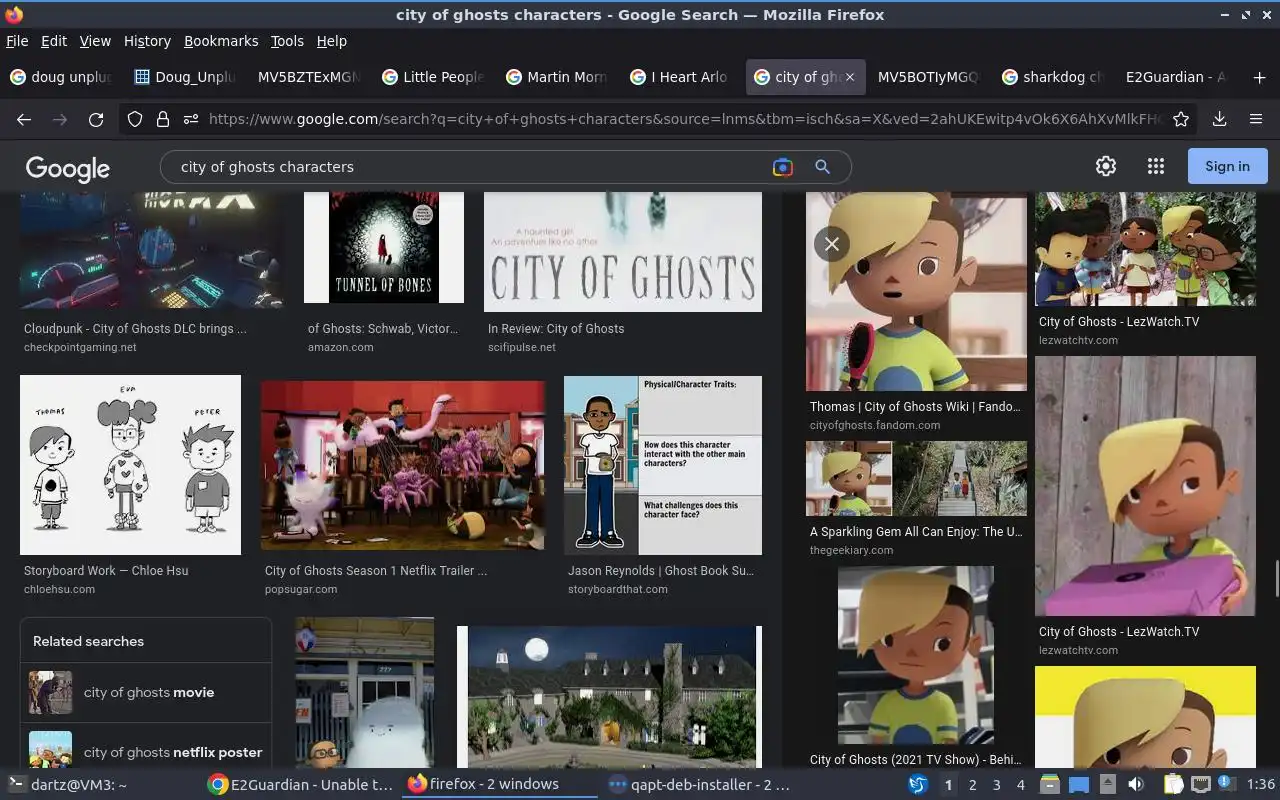Open 'Thomas | City of Ghosts Wiki' link

tap(915, 407)
